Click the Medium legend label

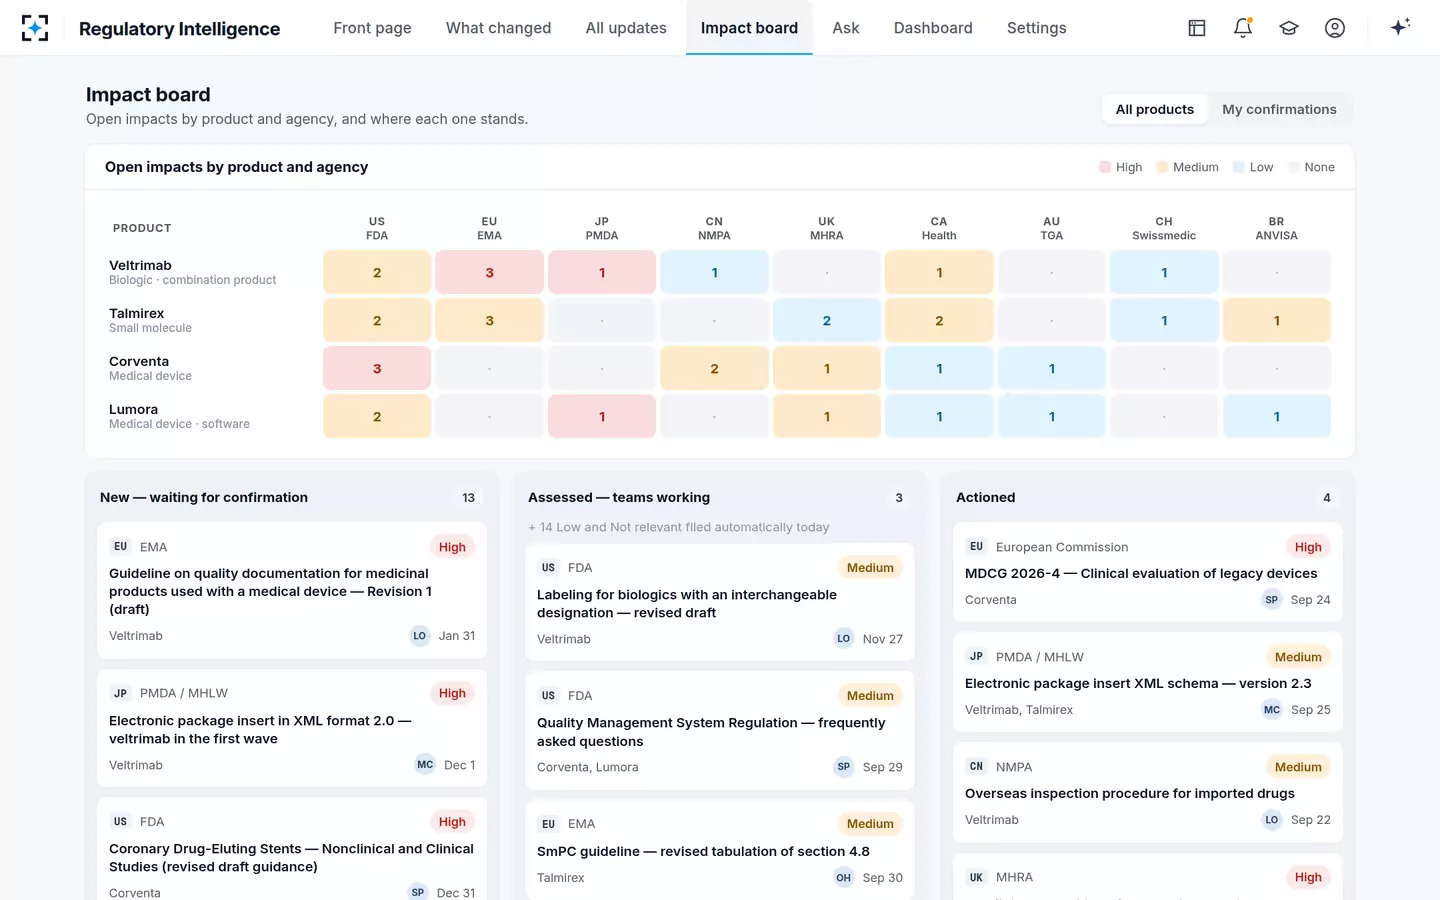(1196, 167)
